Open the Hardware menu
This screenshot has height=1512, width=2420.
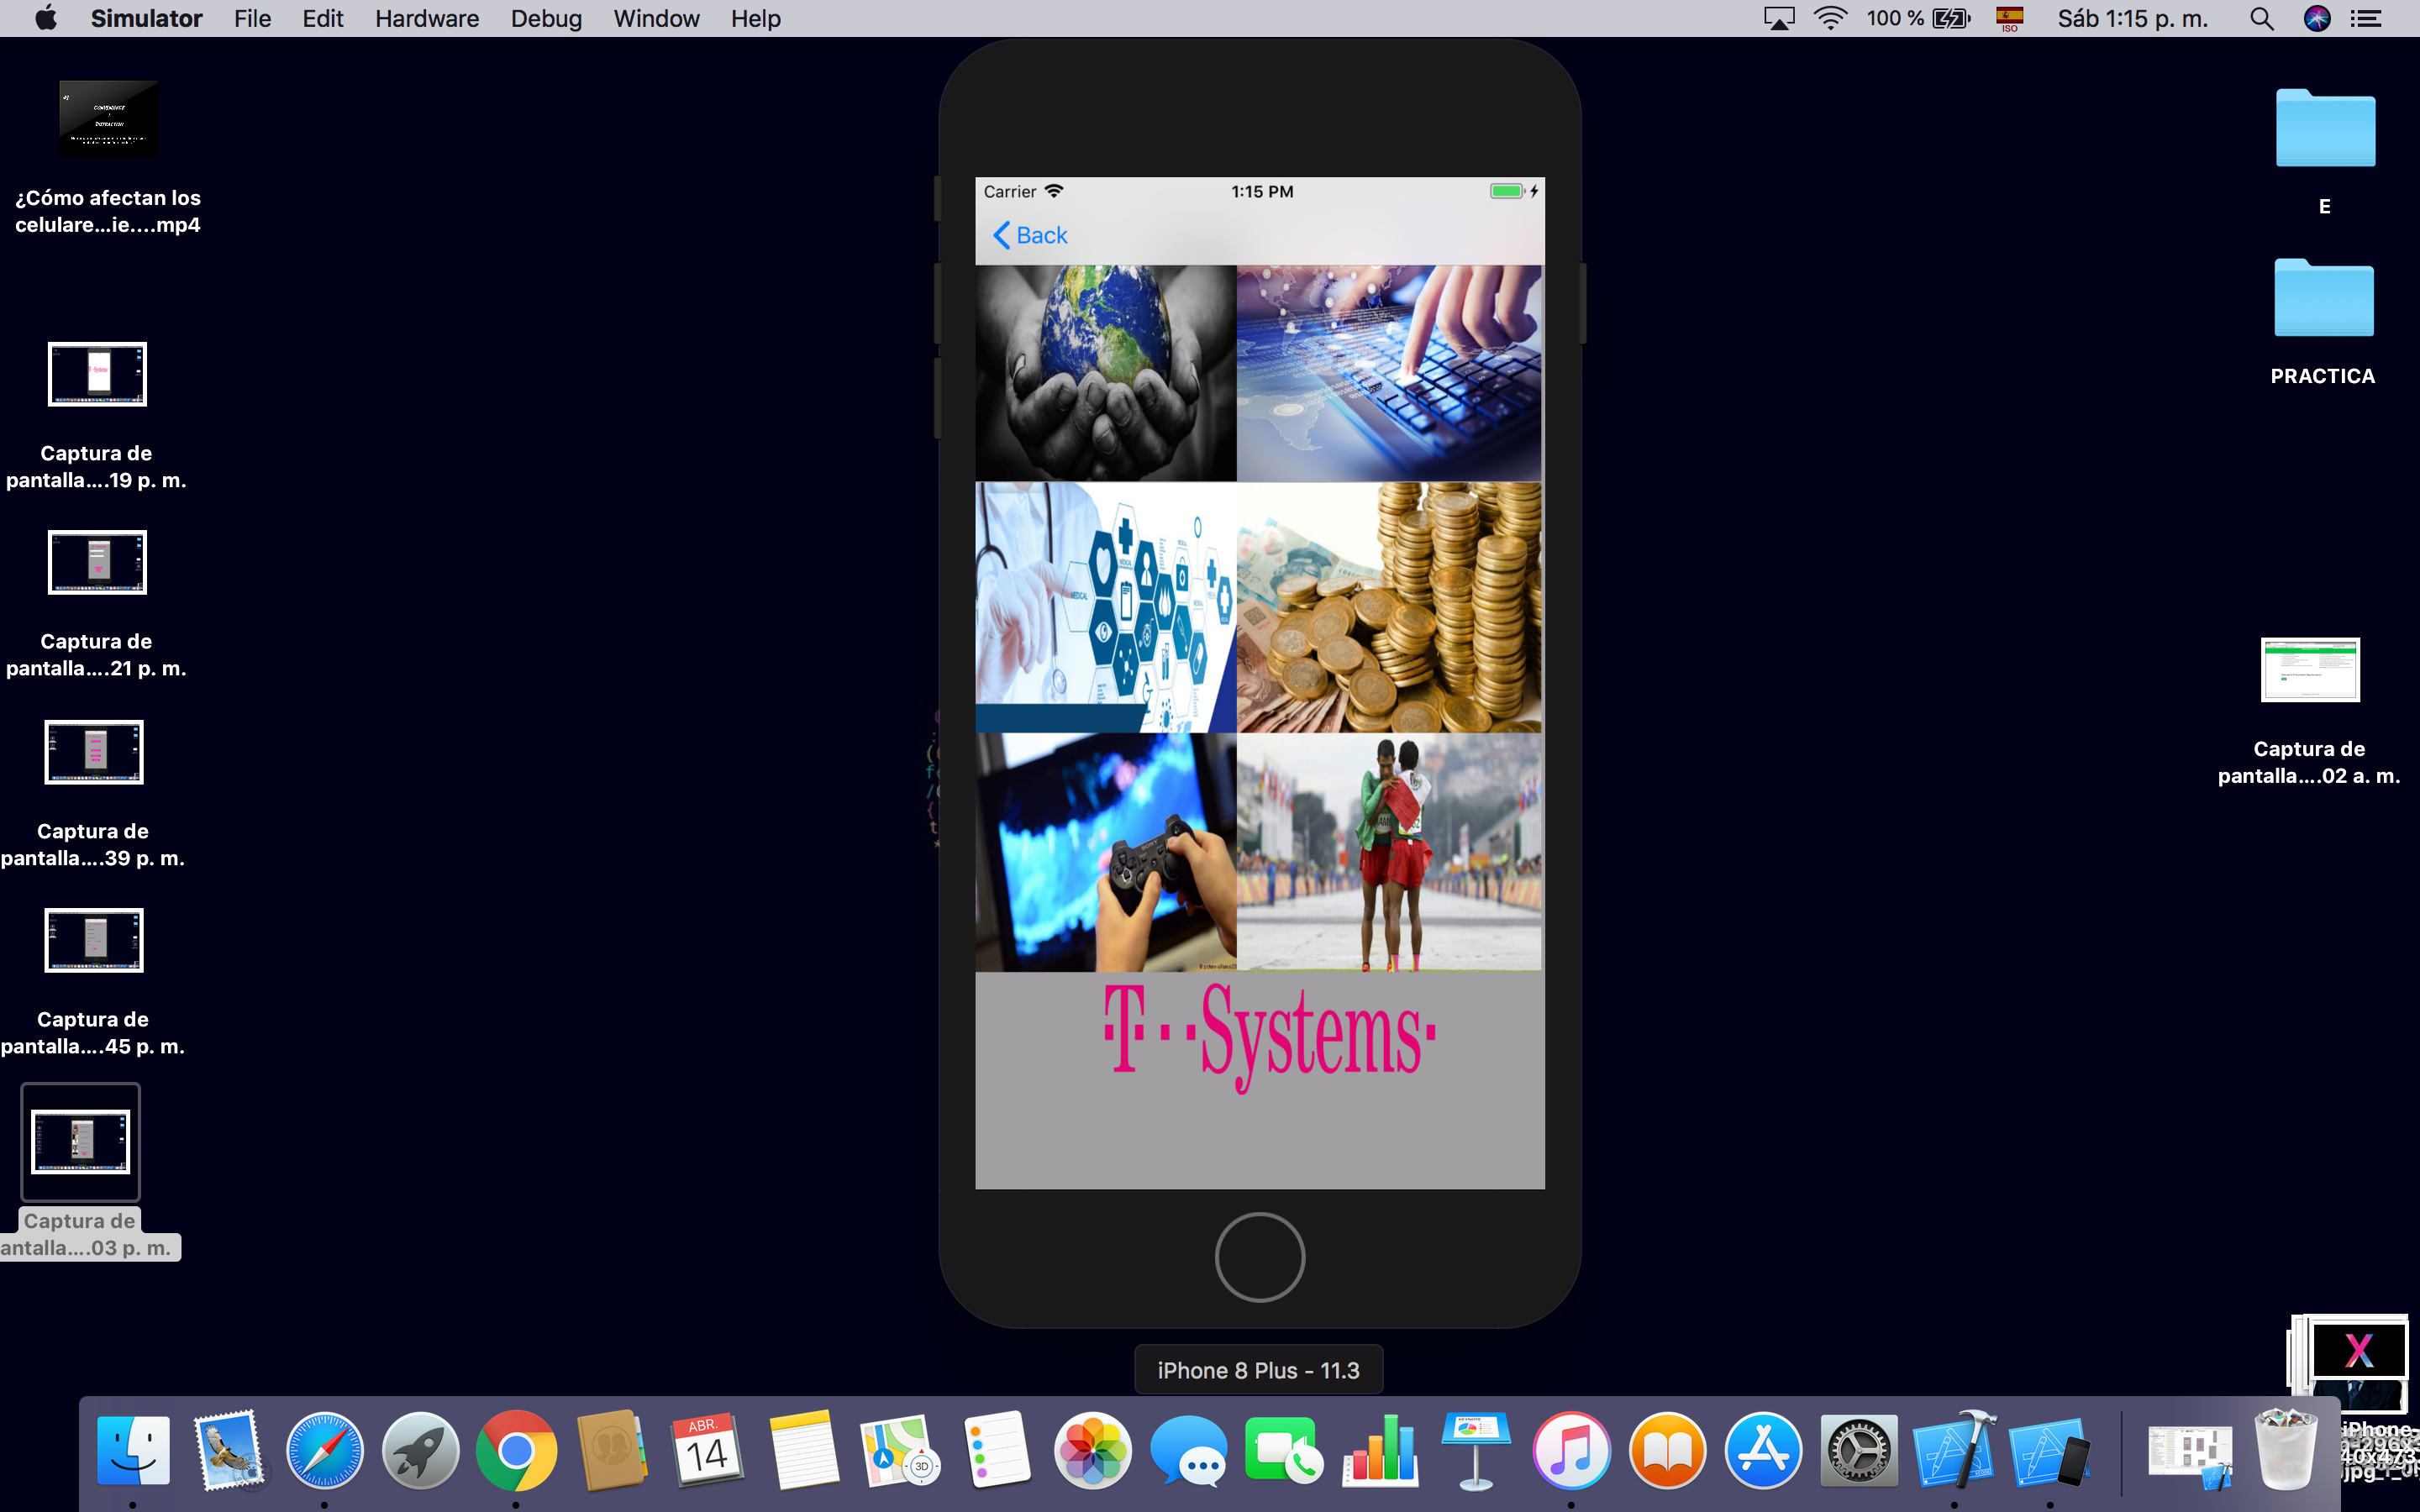click(x=427, y=19)
